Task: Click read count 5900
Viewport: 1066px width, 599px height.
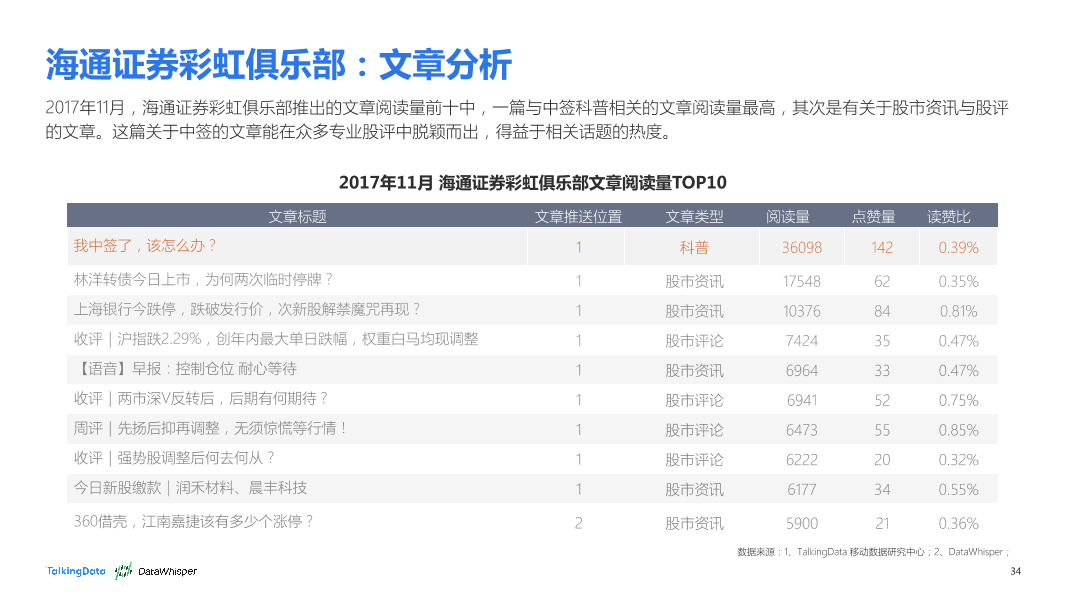Action: click(802, 524)
